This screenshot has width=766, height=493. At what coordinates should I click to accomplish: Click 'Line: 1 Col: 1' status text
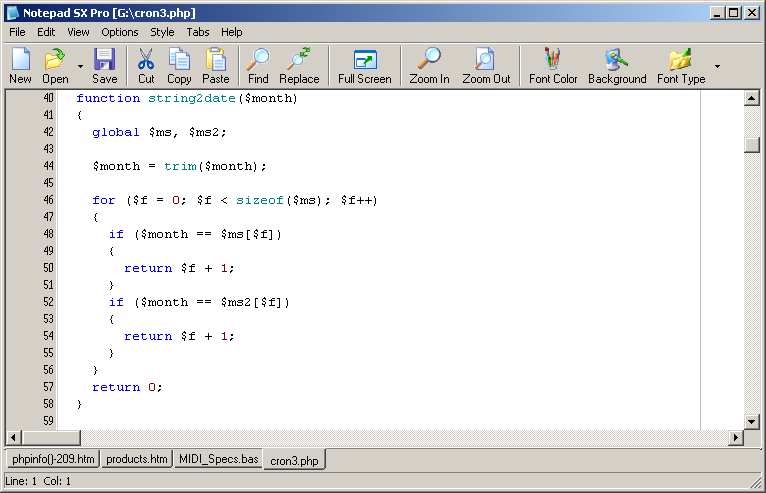pos(38,481)
